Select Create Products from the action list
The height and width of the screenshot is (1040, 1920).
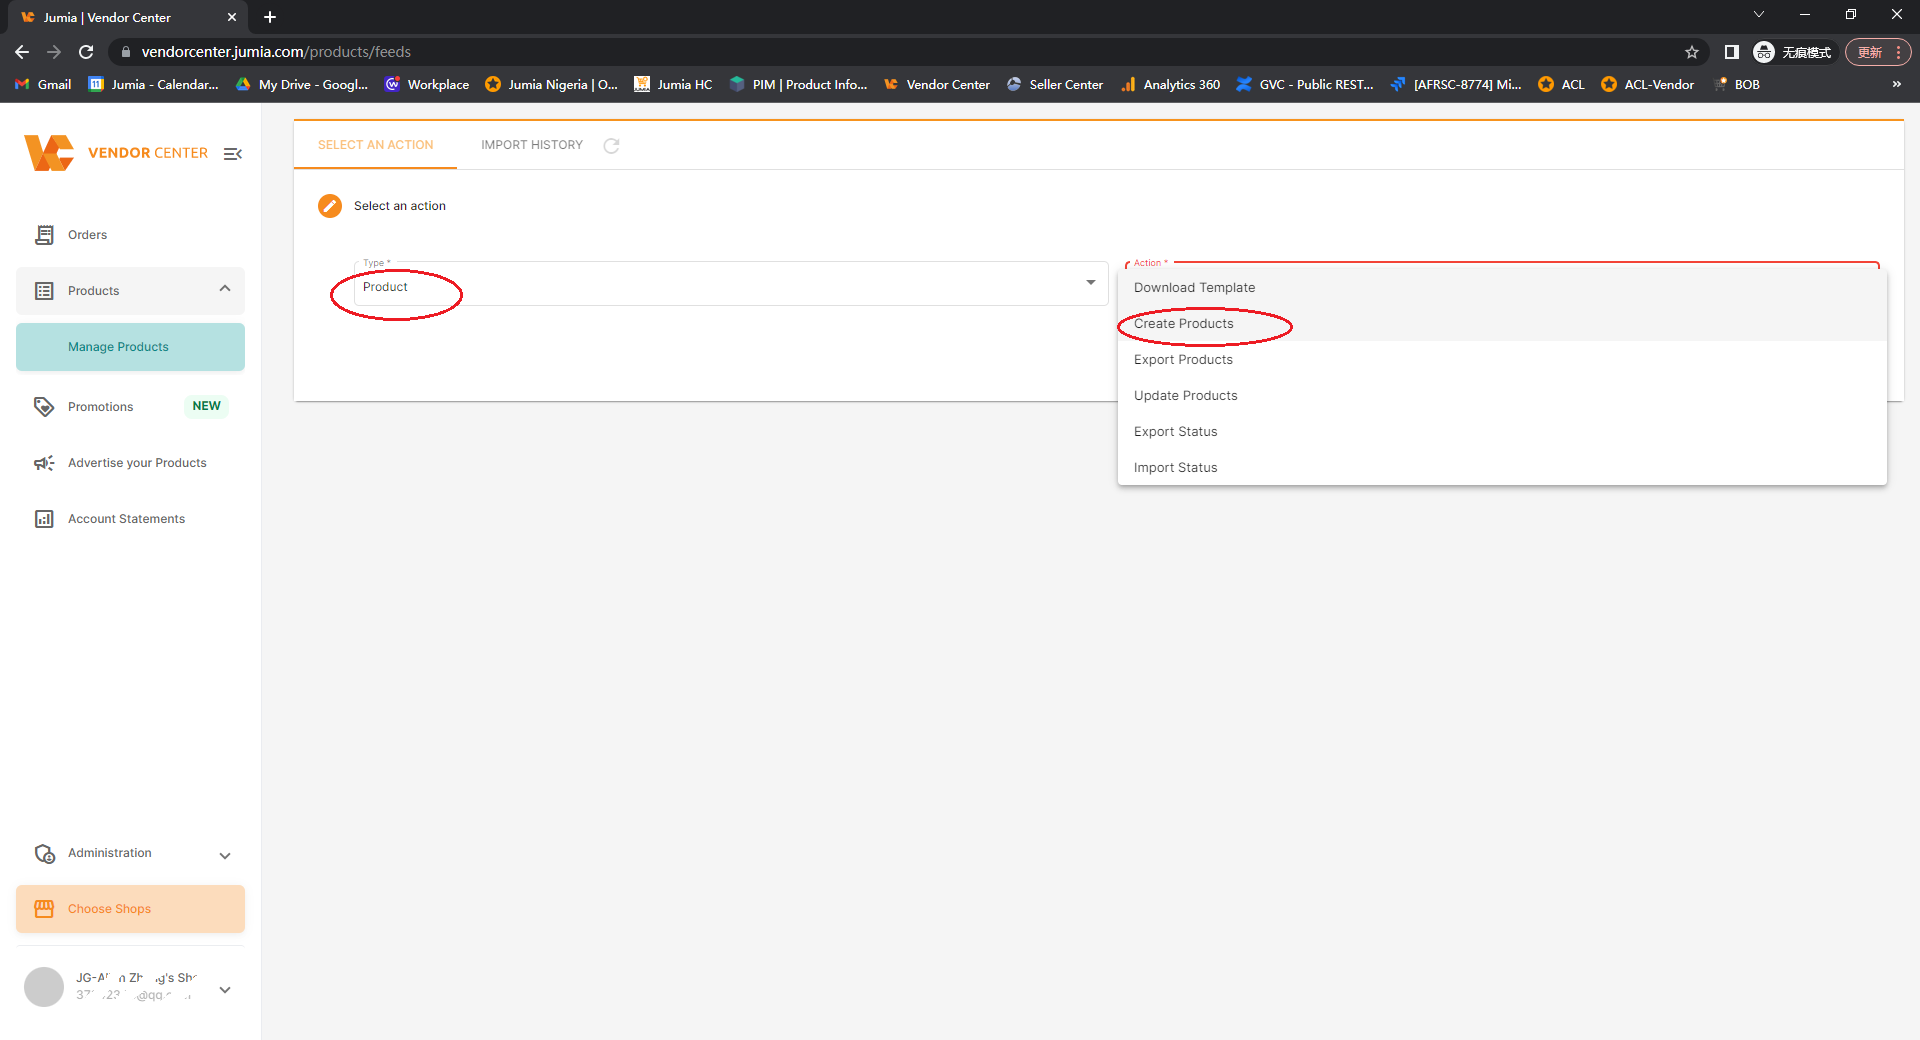(x=1183, y=323)
